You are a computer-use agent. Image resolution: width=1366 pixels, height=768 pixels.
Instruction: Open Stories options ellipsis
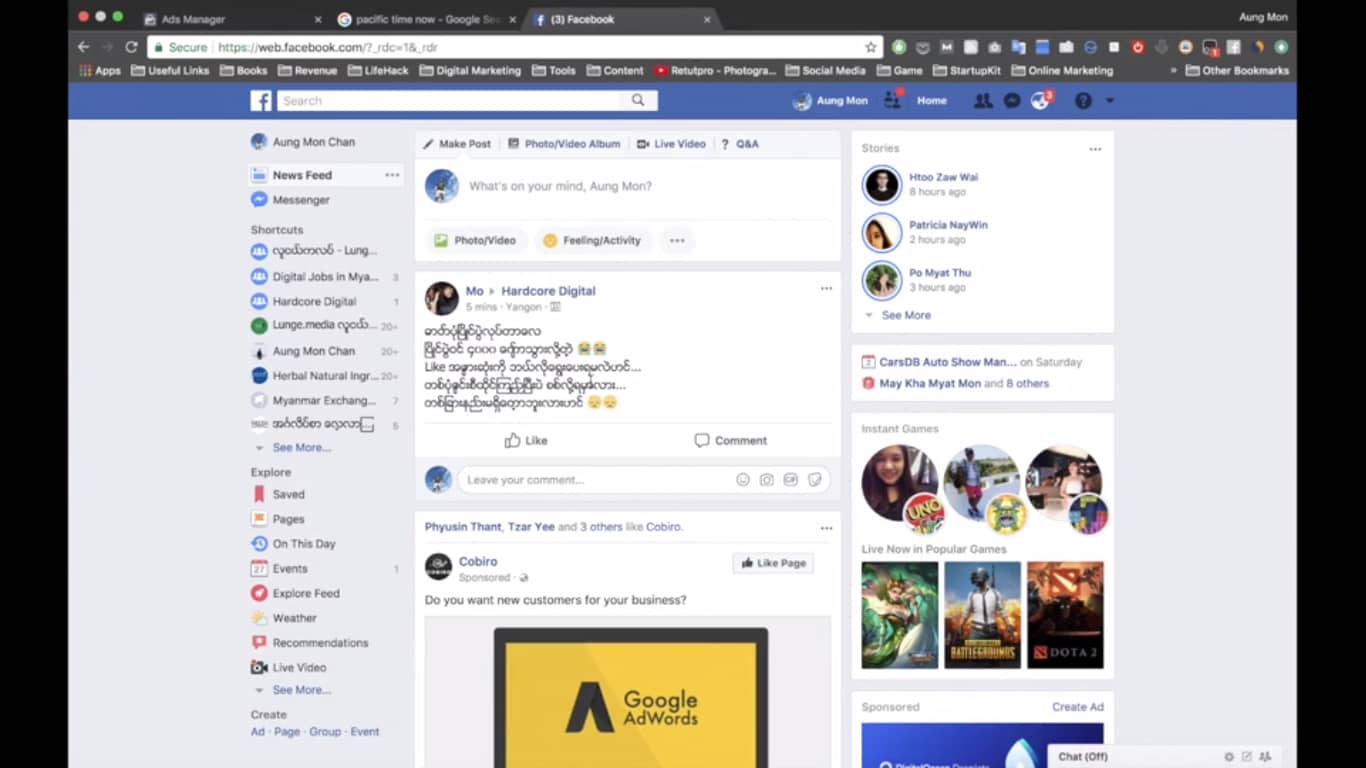1095,149
